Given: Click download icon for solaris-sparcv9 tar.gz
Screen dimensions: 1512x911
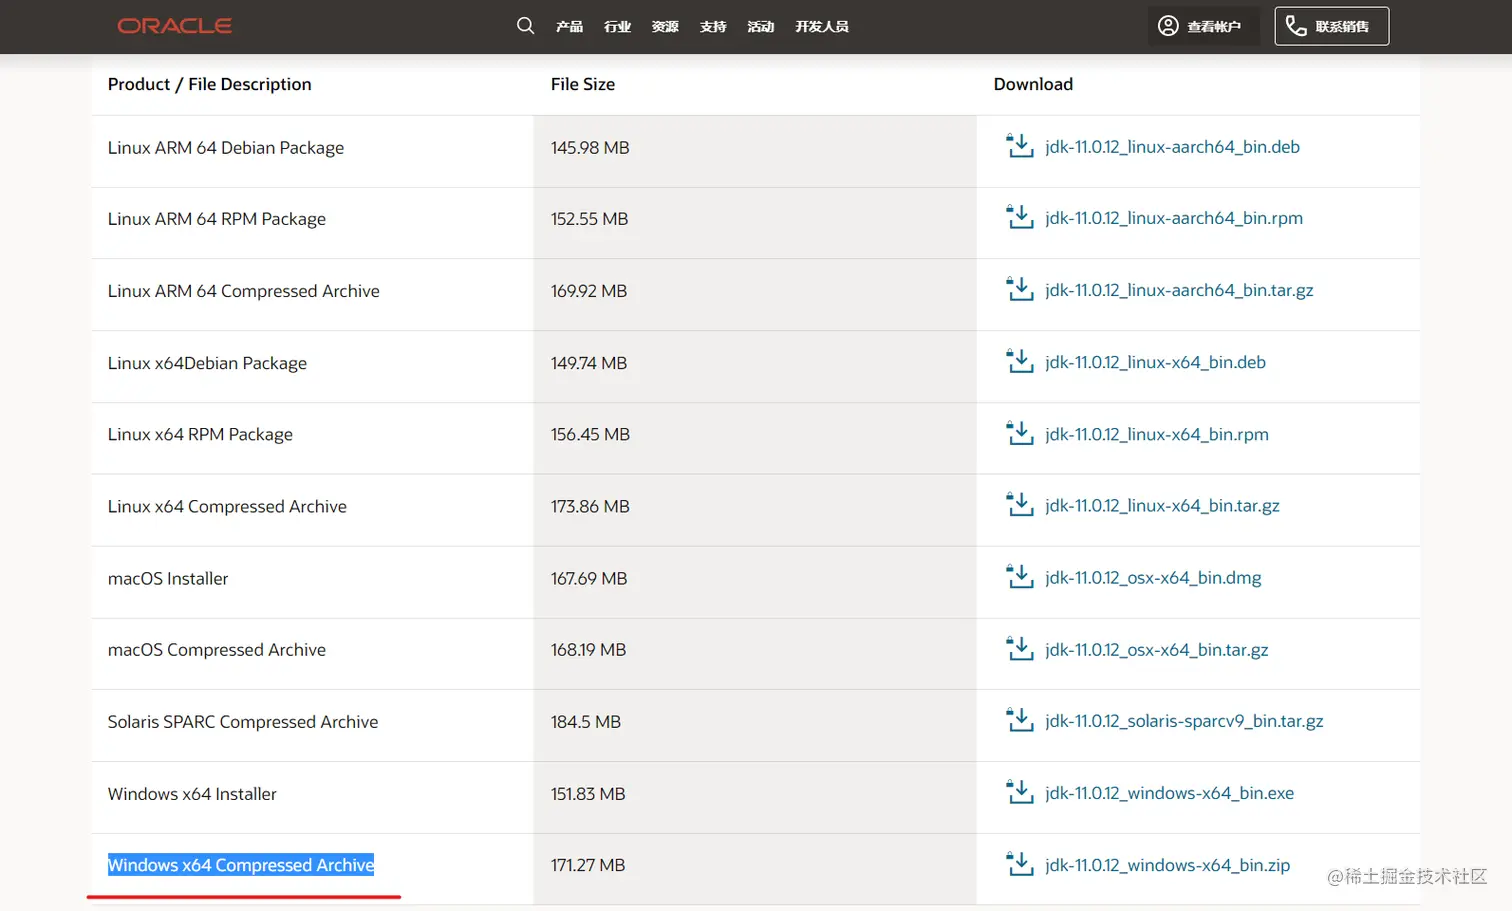Looking at the screenshot, I should click(x=1019, y=720).
